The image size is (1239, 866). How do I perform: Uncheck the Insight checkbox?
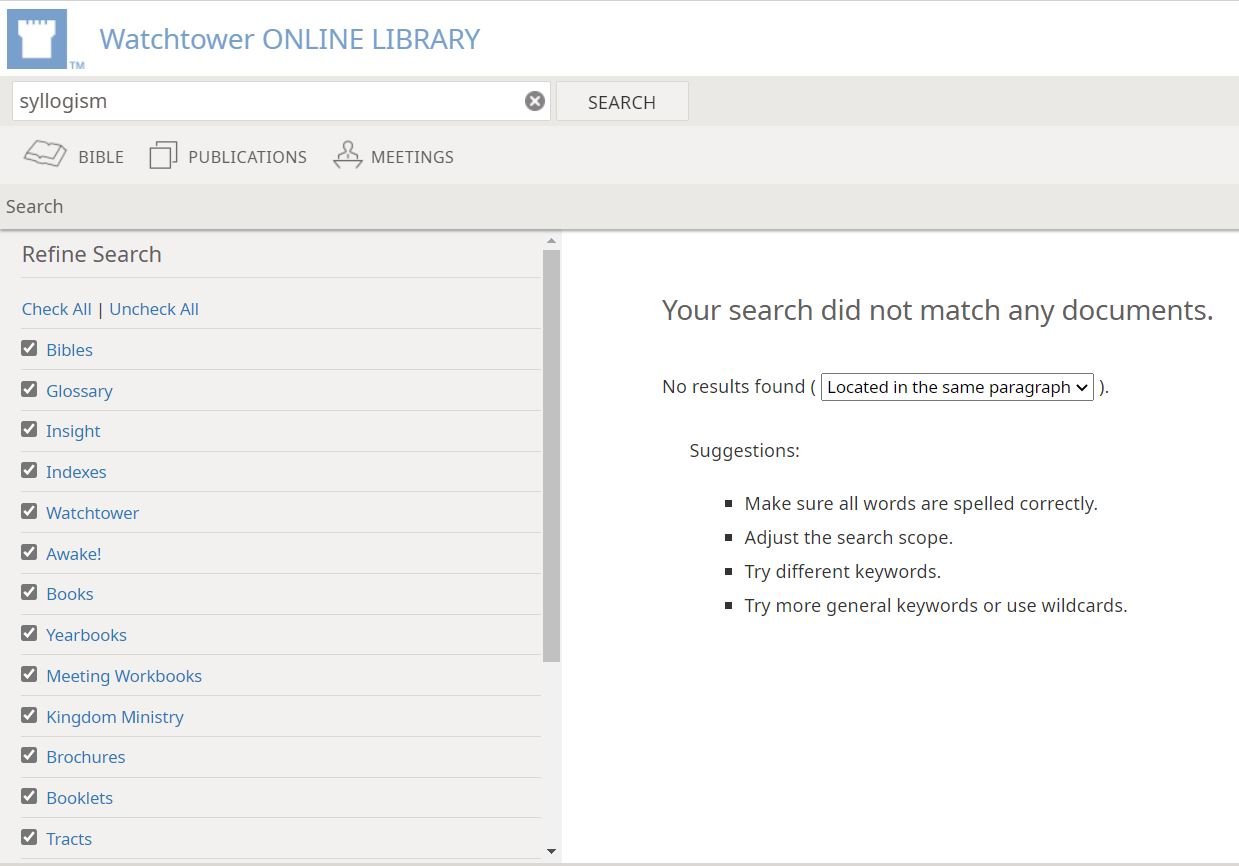click(29, 429)
